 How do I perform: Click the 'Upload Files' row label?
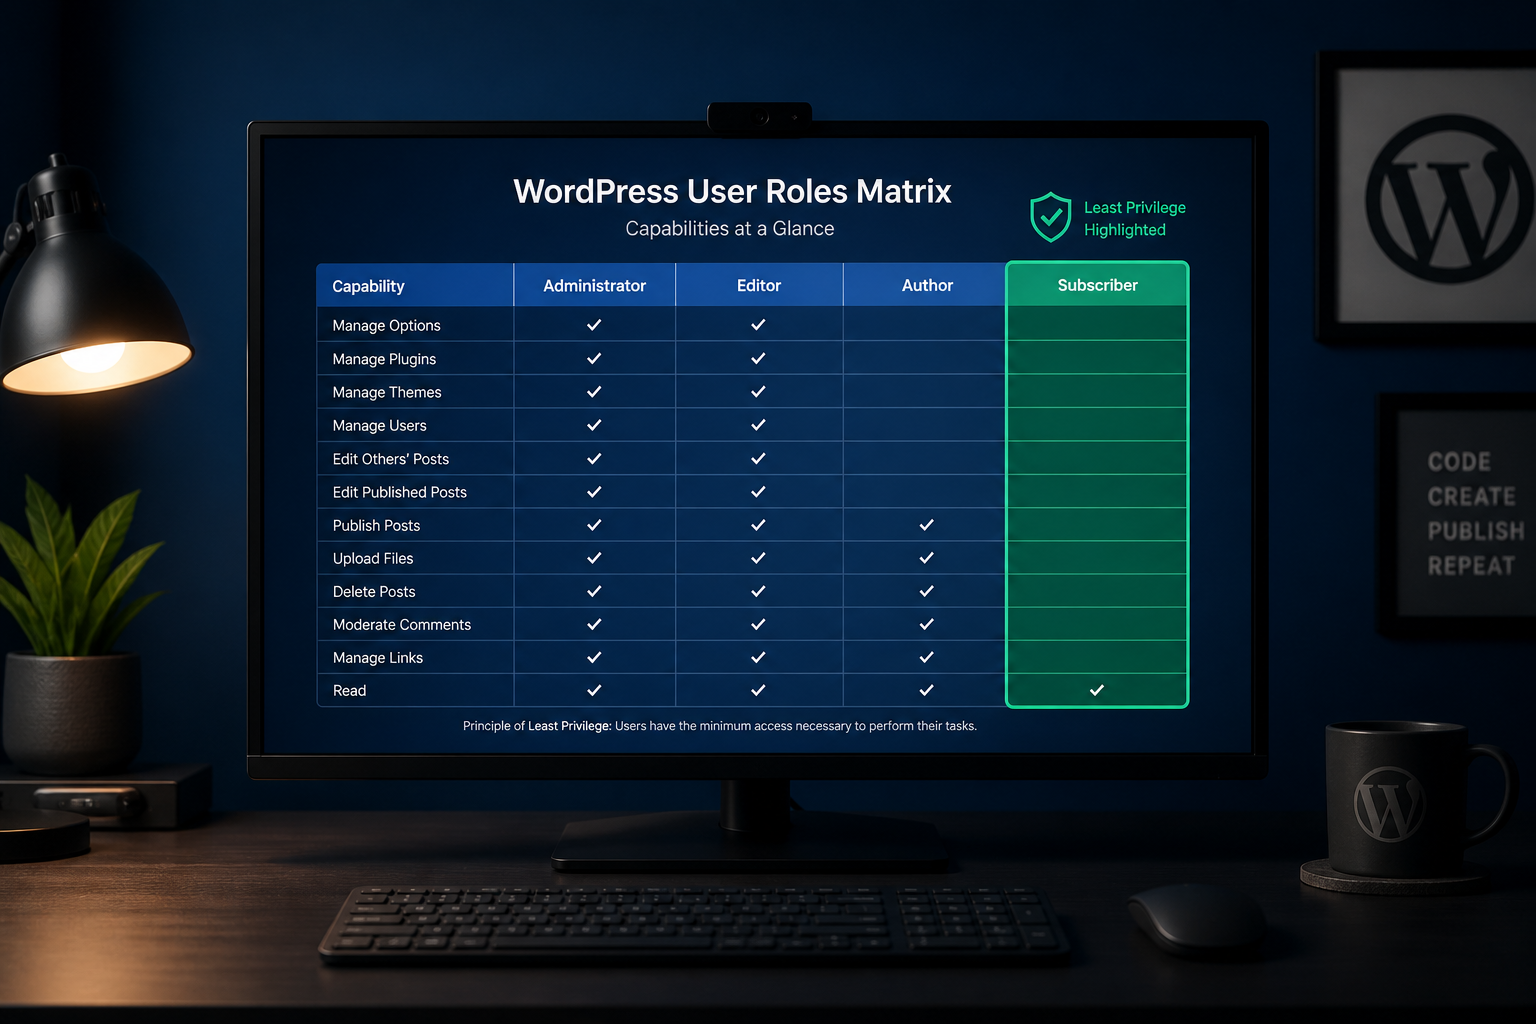(x=372, y=559)
